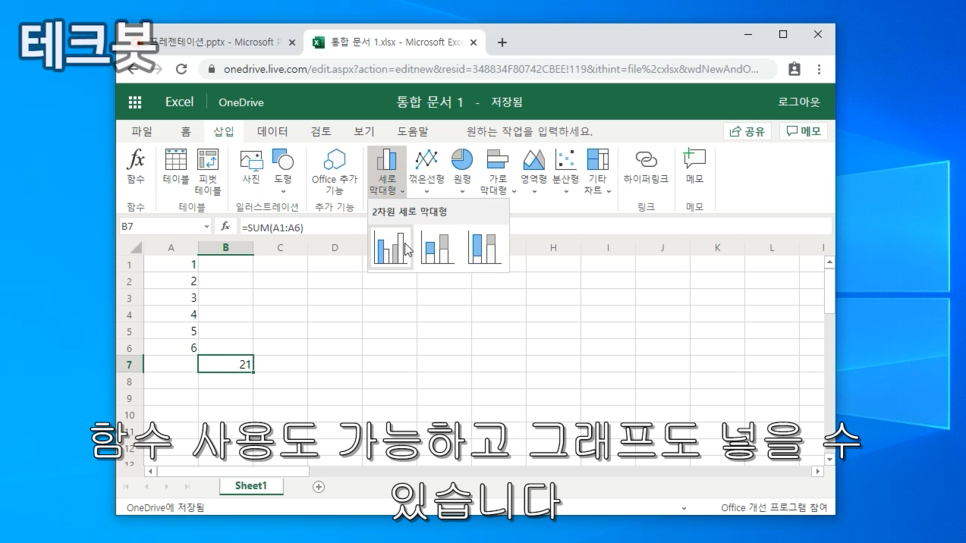Open the 보기 ribbon tab
The height and width of the screenshot is (543, 966).
(363, 131)
